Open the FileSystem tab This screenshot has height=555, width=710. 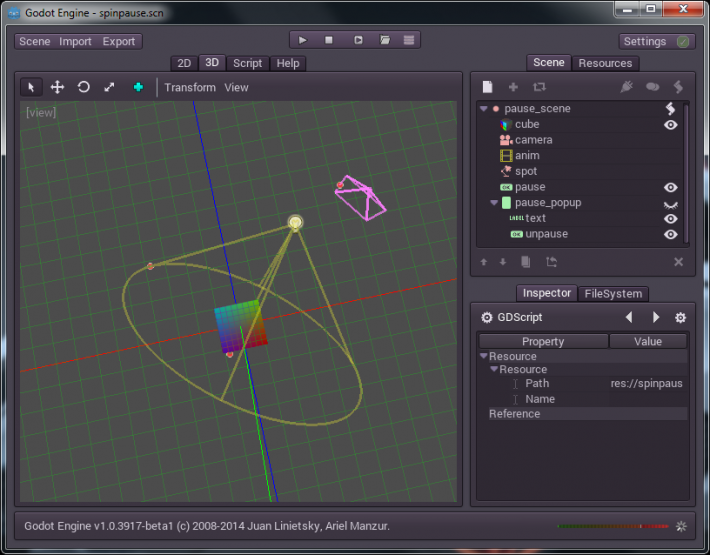coord(613,293)
